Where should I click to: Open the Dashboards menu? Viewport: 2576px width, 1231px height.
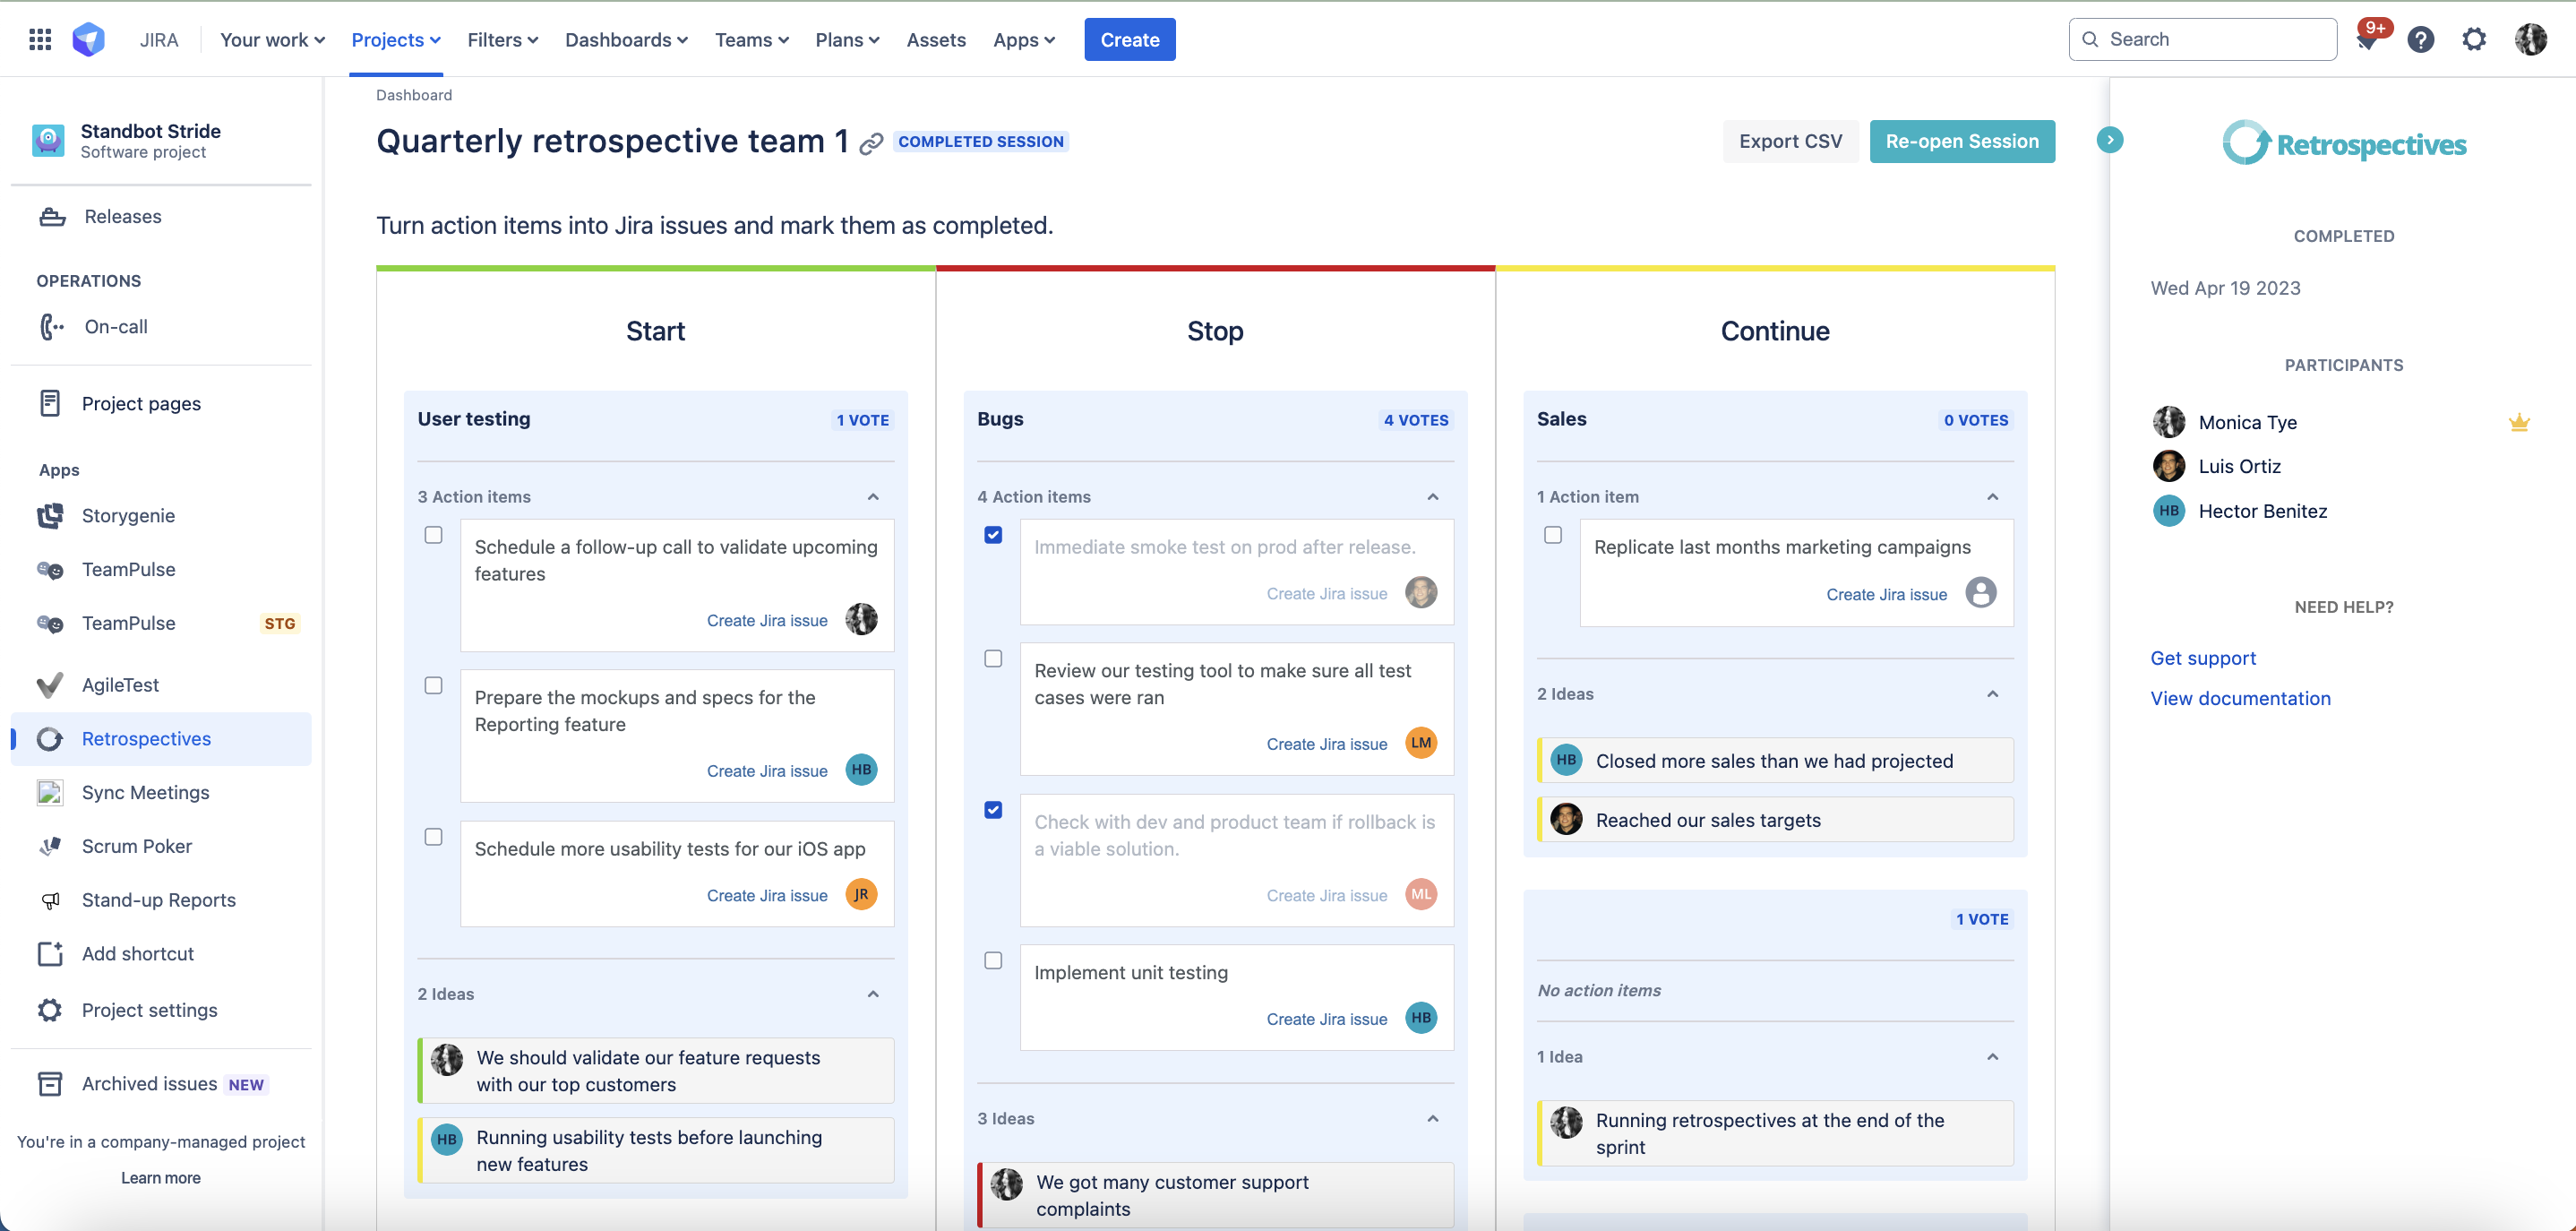pos(626,39)
